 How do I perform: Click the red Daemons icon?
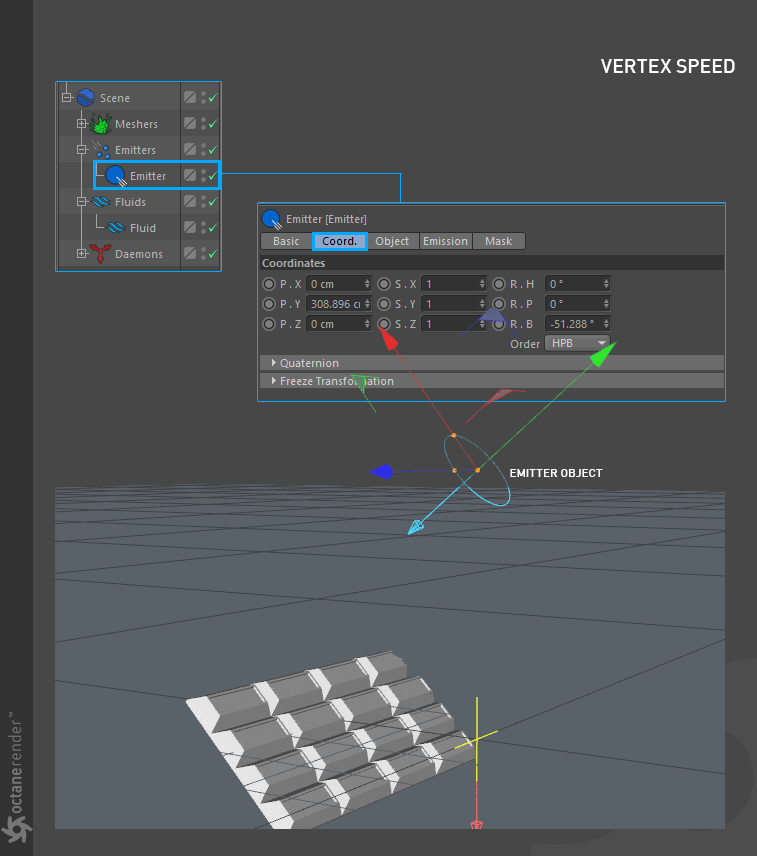pyautogui.click(x=100, y=254)
